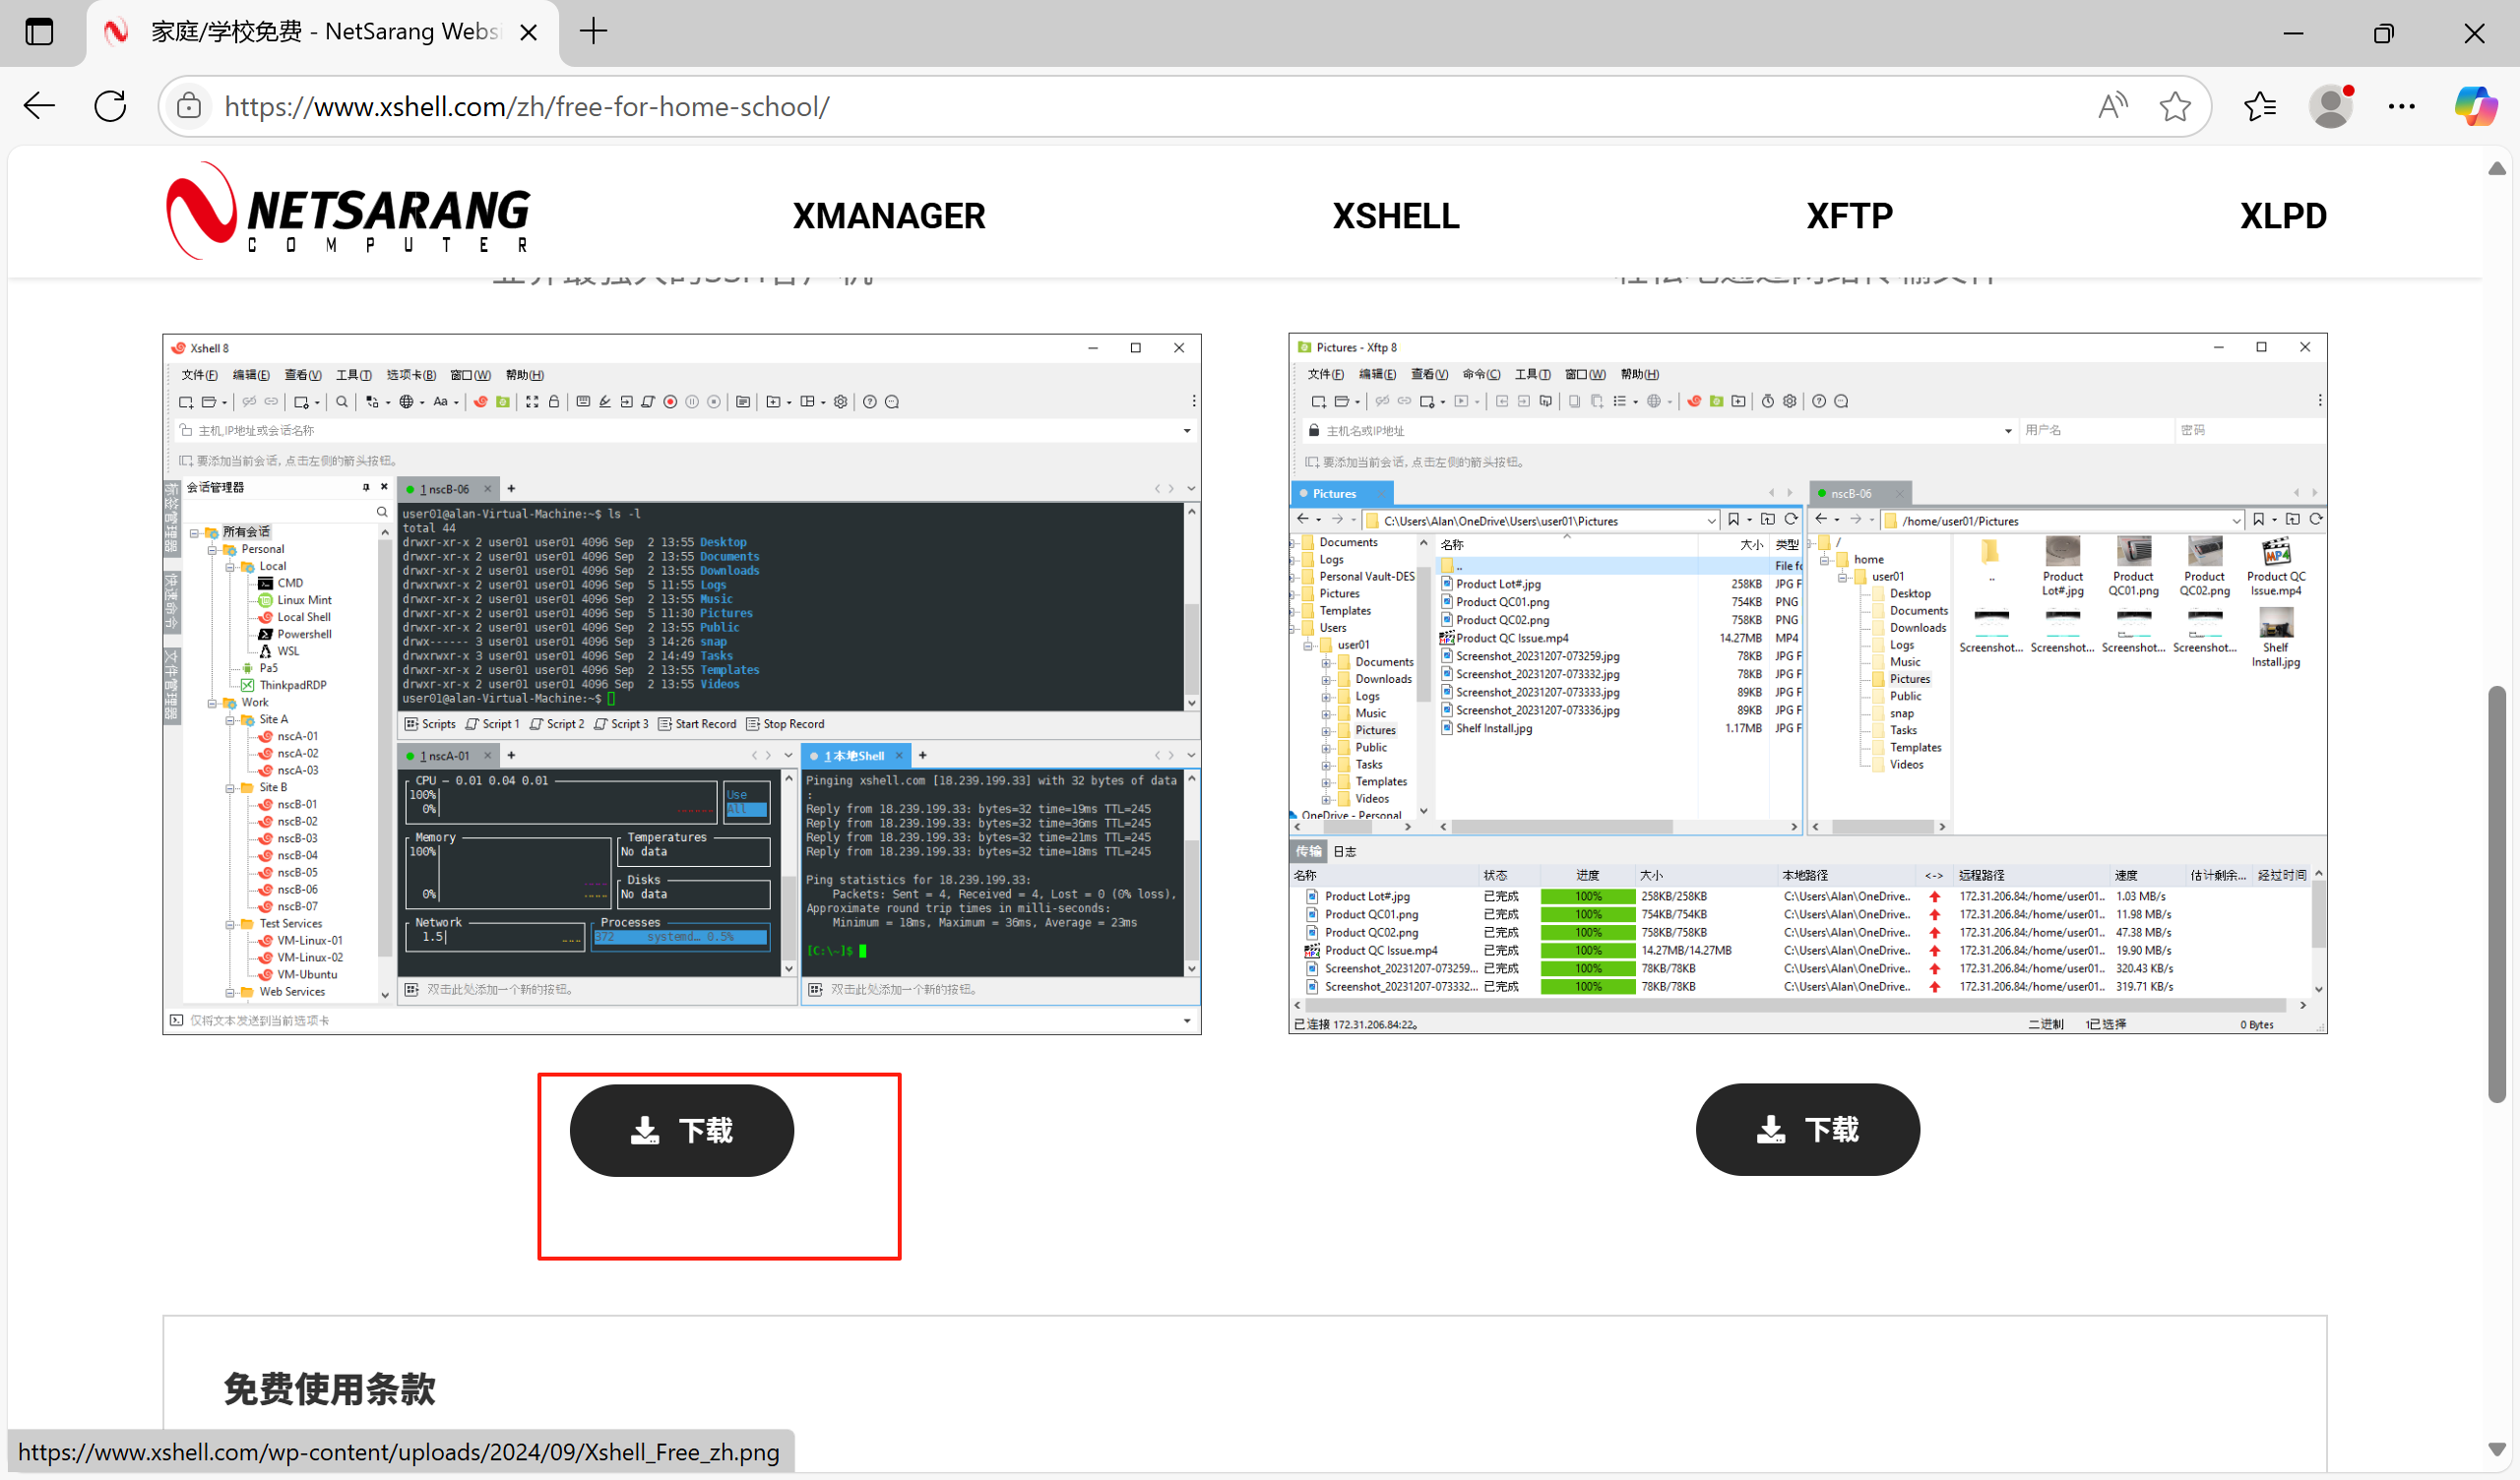Screen dimensions: 2520x1480
Task: Open the Settings and more menu
Action: (x=2402, y=106)
